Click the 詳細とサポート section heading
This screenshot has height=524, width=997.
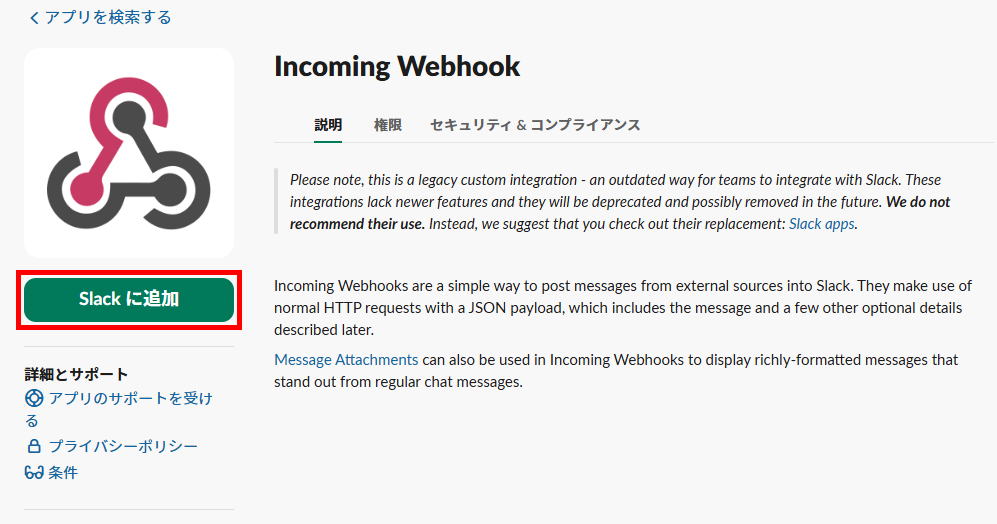pyautogui.click(x=76, y=374)
